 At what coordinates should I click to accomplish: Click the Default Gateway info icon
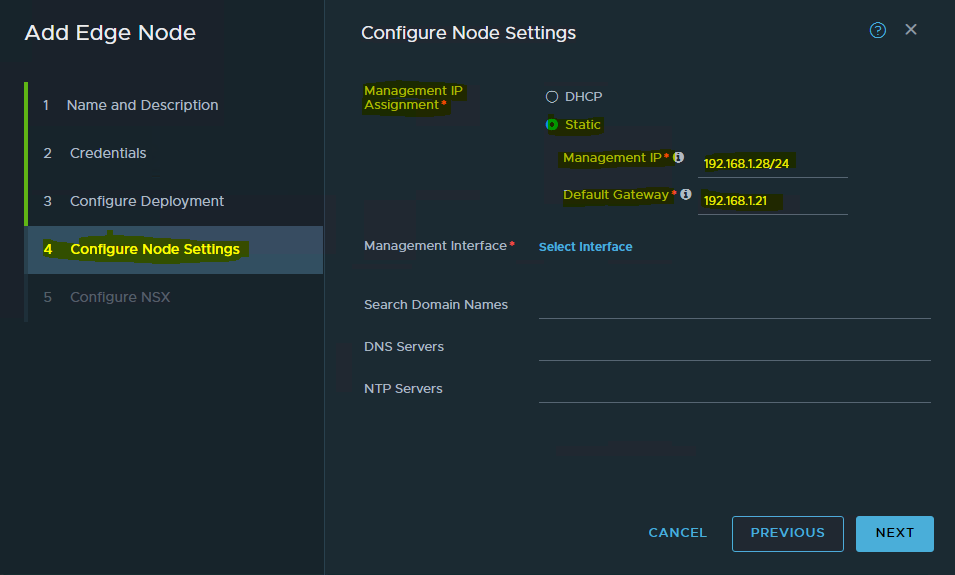pyautogui.click(x=686, y=194)
